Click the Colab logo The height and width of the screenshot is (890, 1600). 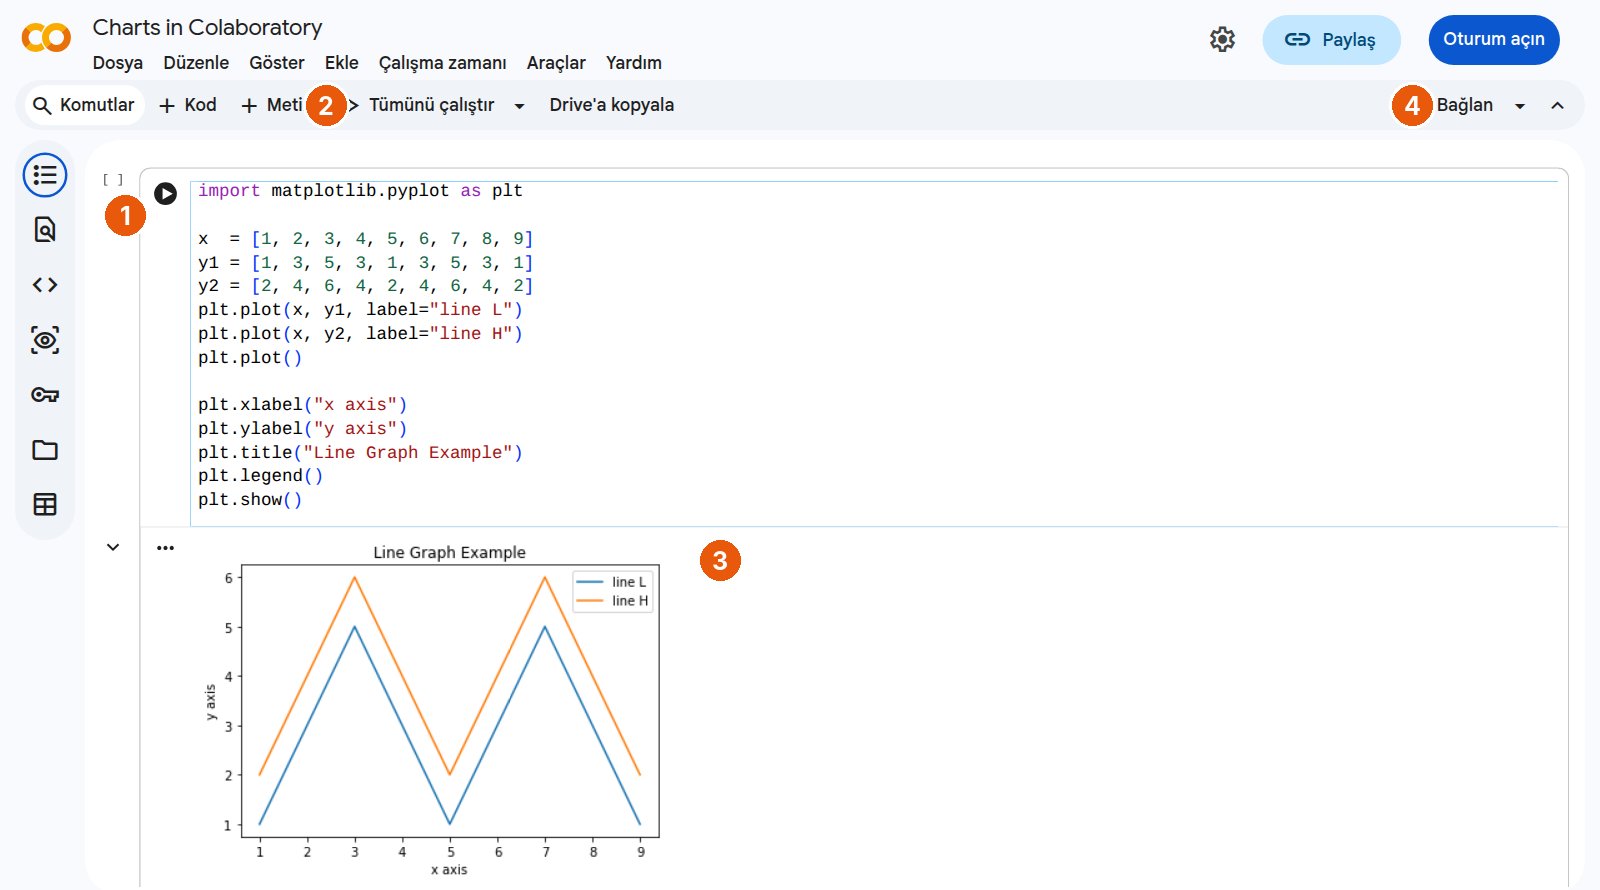tap(46, 38)
